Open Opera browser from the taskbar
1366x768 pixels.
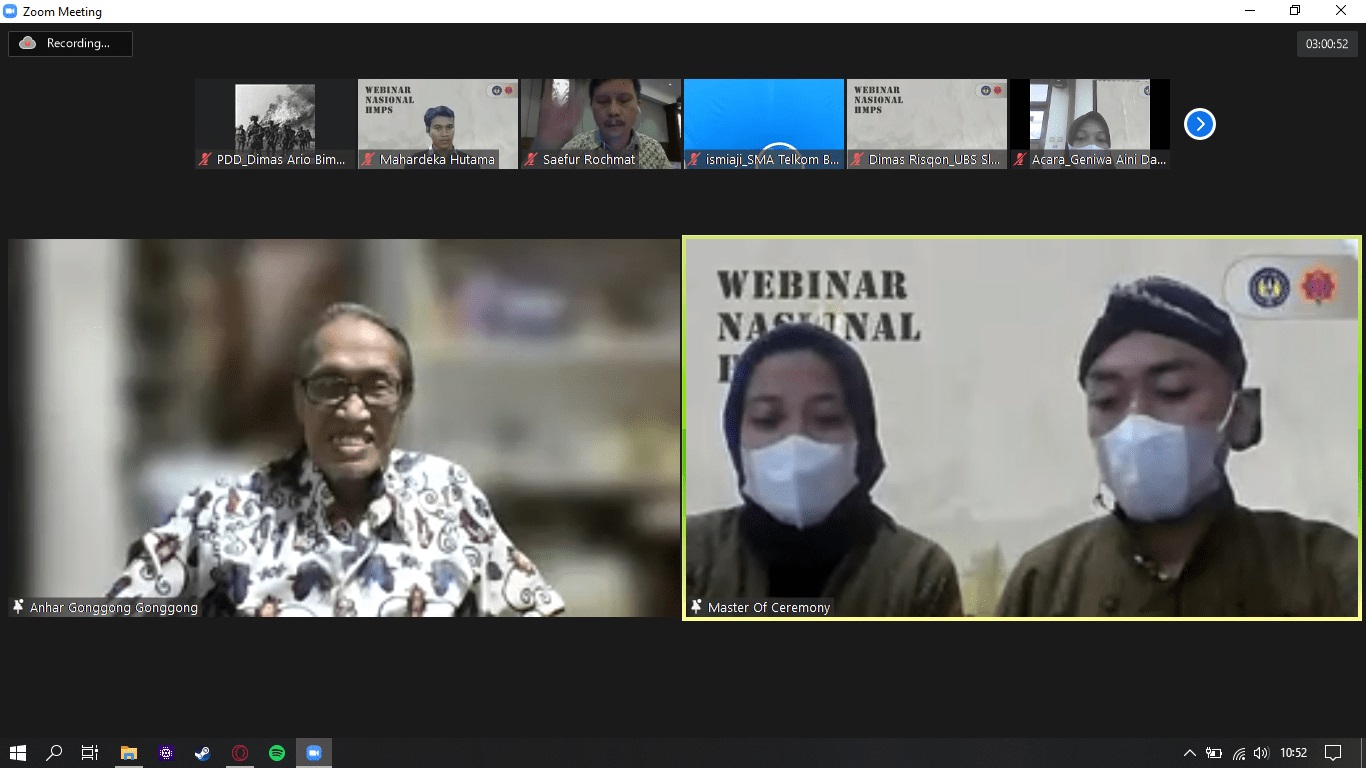240,753
